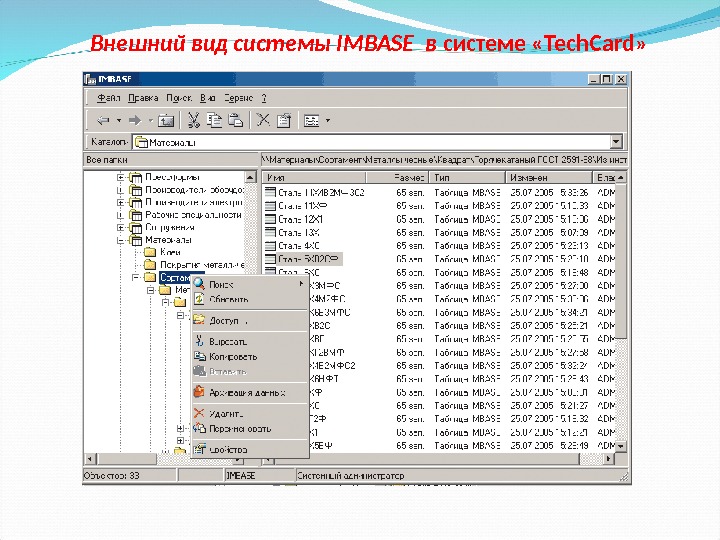Choose Поиск in the context menu
Image resolution: width=720 pixels, height=540 pixels.
[x=249, y=285]
